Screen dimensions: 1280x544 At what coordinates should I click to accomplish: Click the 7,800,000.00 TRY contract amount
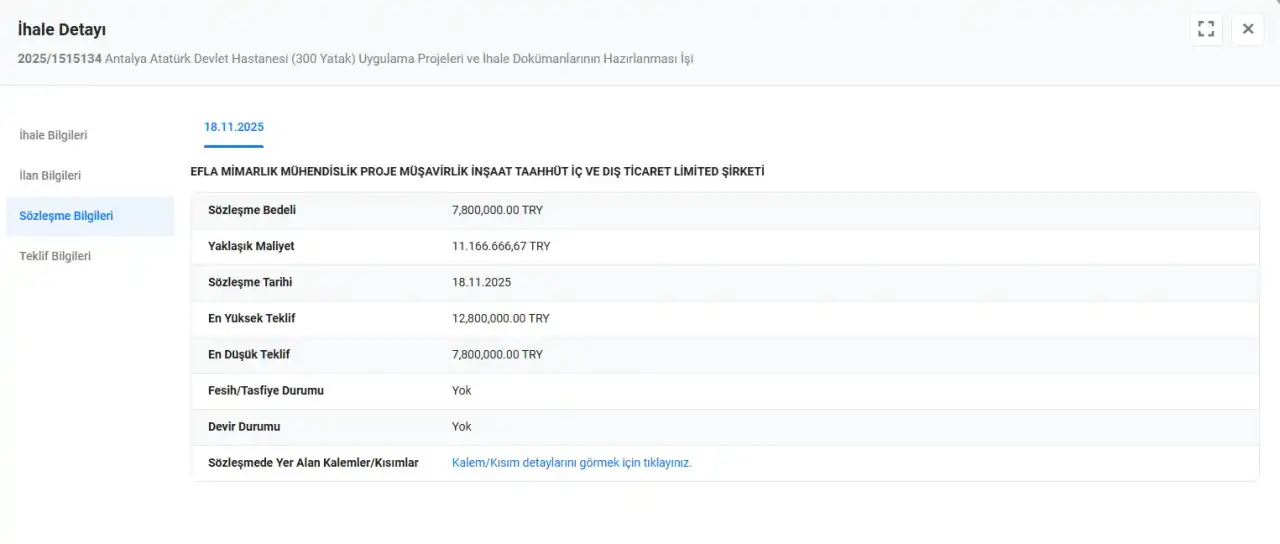tap(497, 210)
